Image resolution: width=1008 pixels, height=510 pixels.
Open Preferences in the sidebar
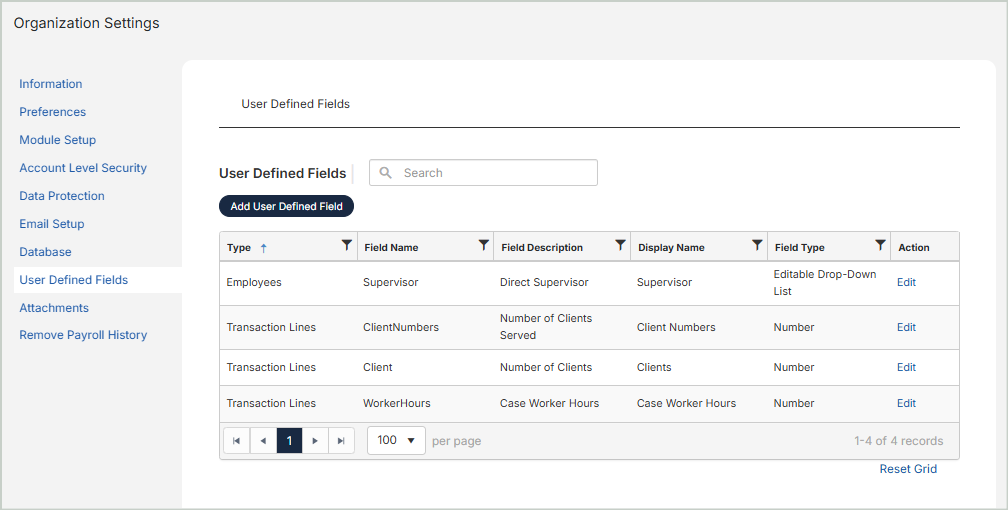(53, 112)
